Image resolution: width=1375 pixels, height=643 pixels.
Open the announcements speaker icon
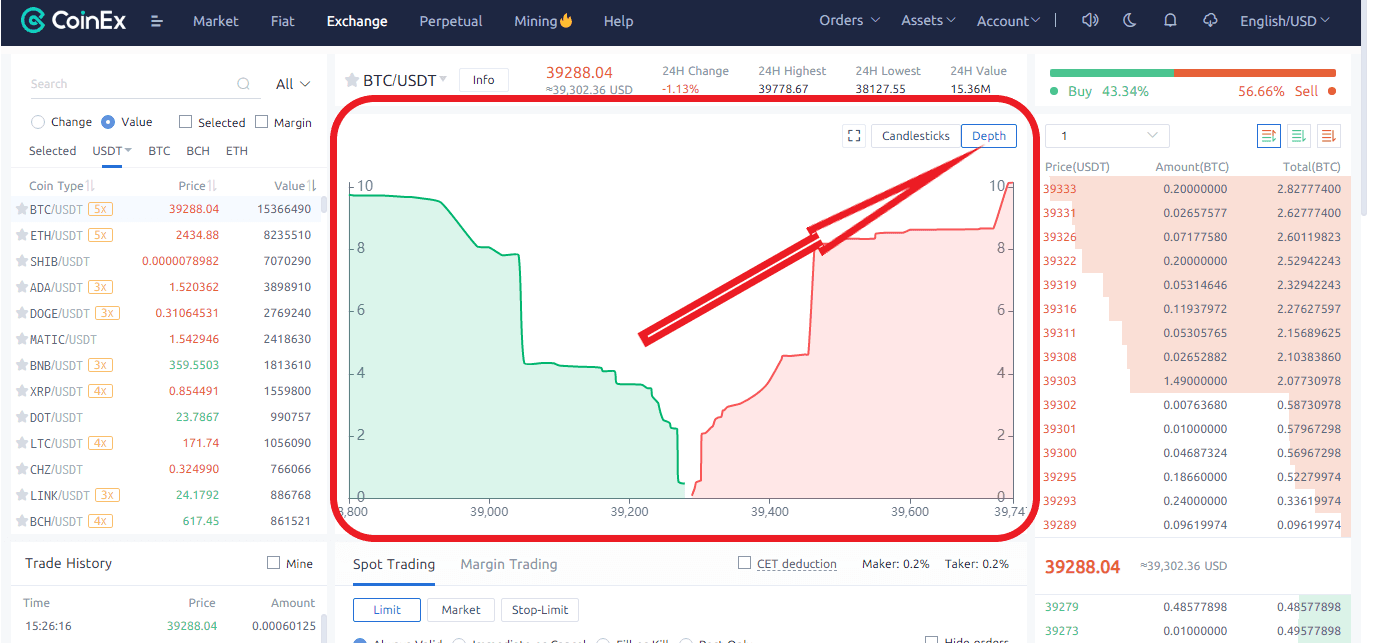coord(1090,20)
